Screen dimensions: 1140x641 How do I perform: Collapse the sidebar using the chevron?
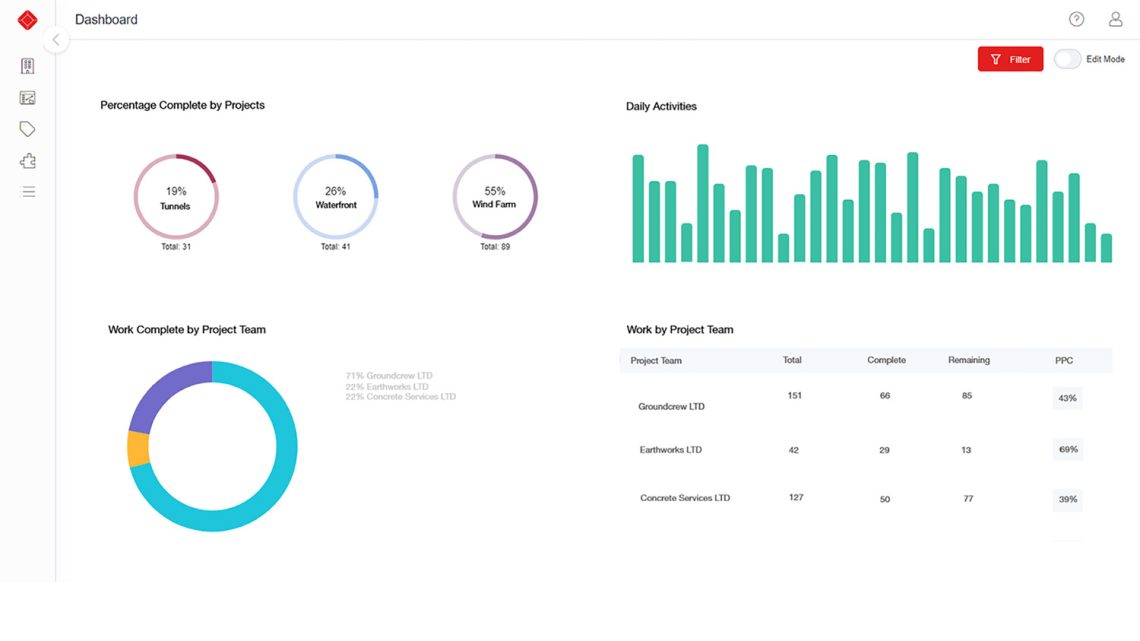(56, 39)
